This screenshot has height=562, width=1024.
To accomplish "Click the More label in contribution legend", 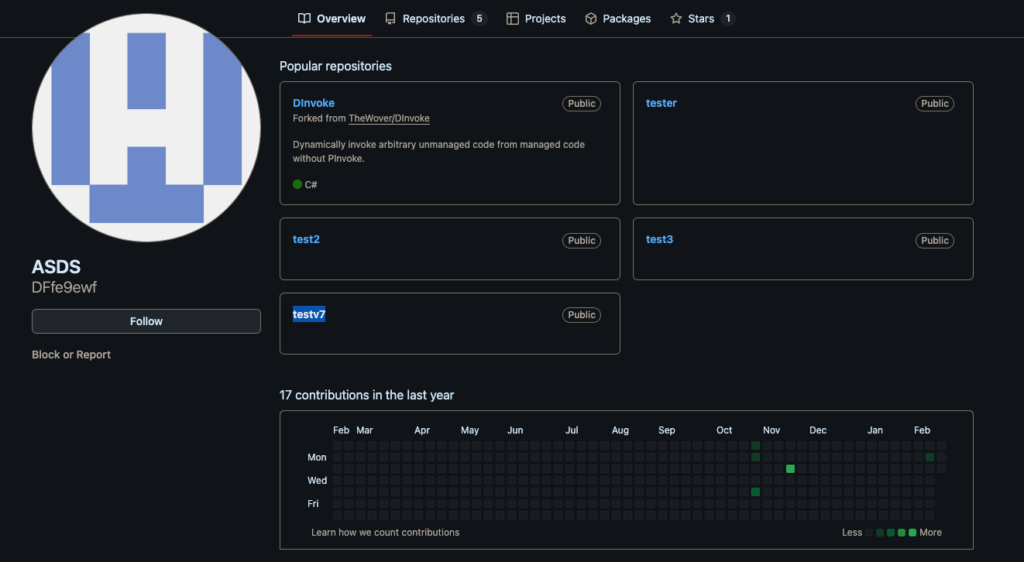I will pos(931,533).
